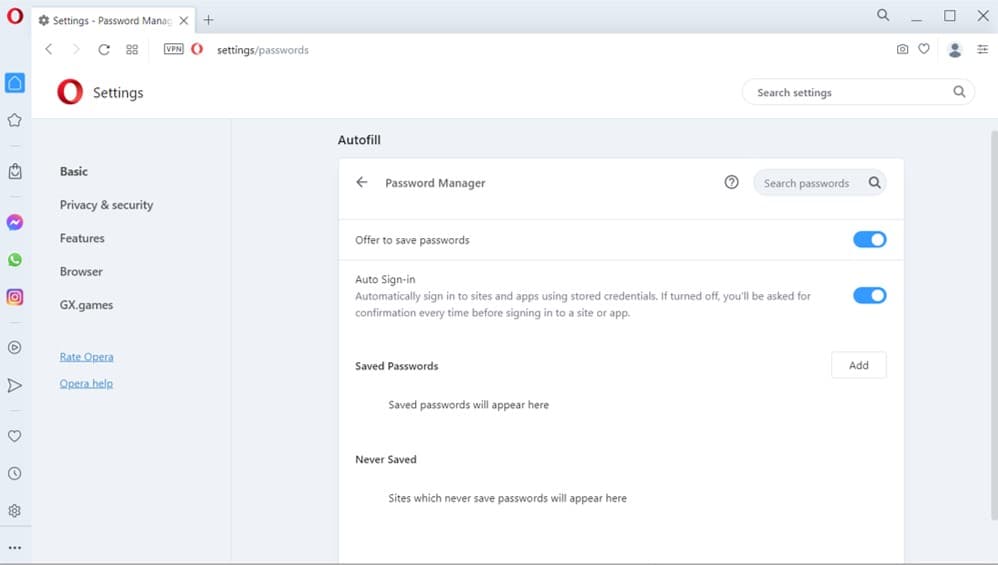Open Password Manager help question icon
This screenshot has height=565, width=998.
(x=731, y=183)
